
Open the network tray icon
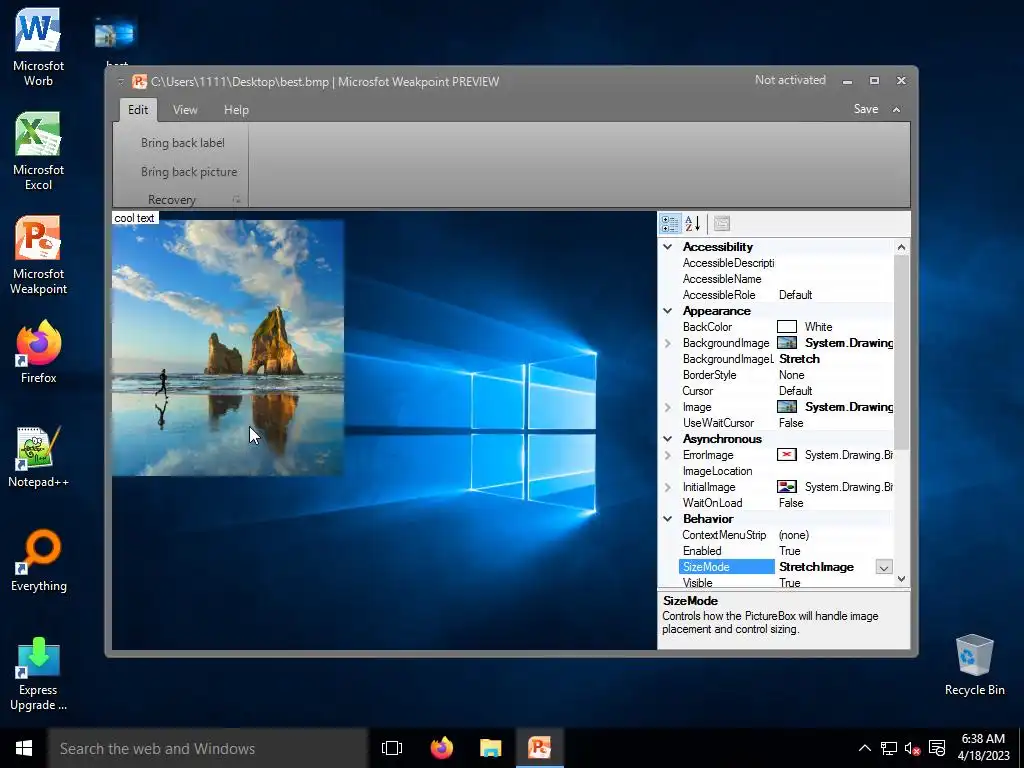coord(889,748)
